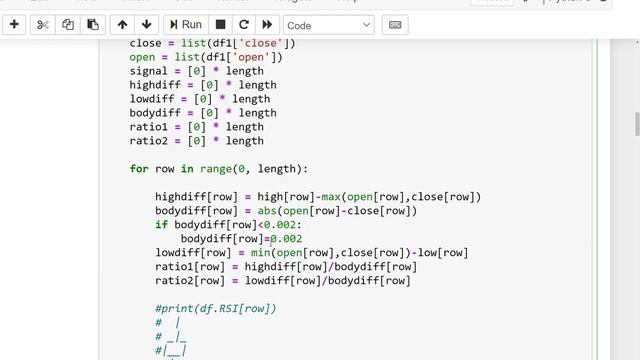Click the line 'ratio2 = [0] * length'

click(x=196, y=141)
